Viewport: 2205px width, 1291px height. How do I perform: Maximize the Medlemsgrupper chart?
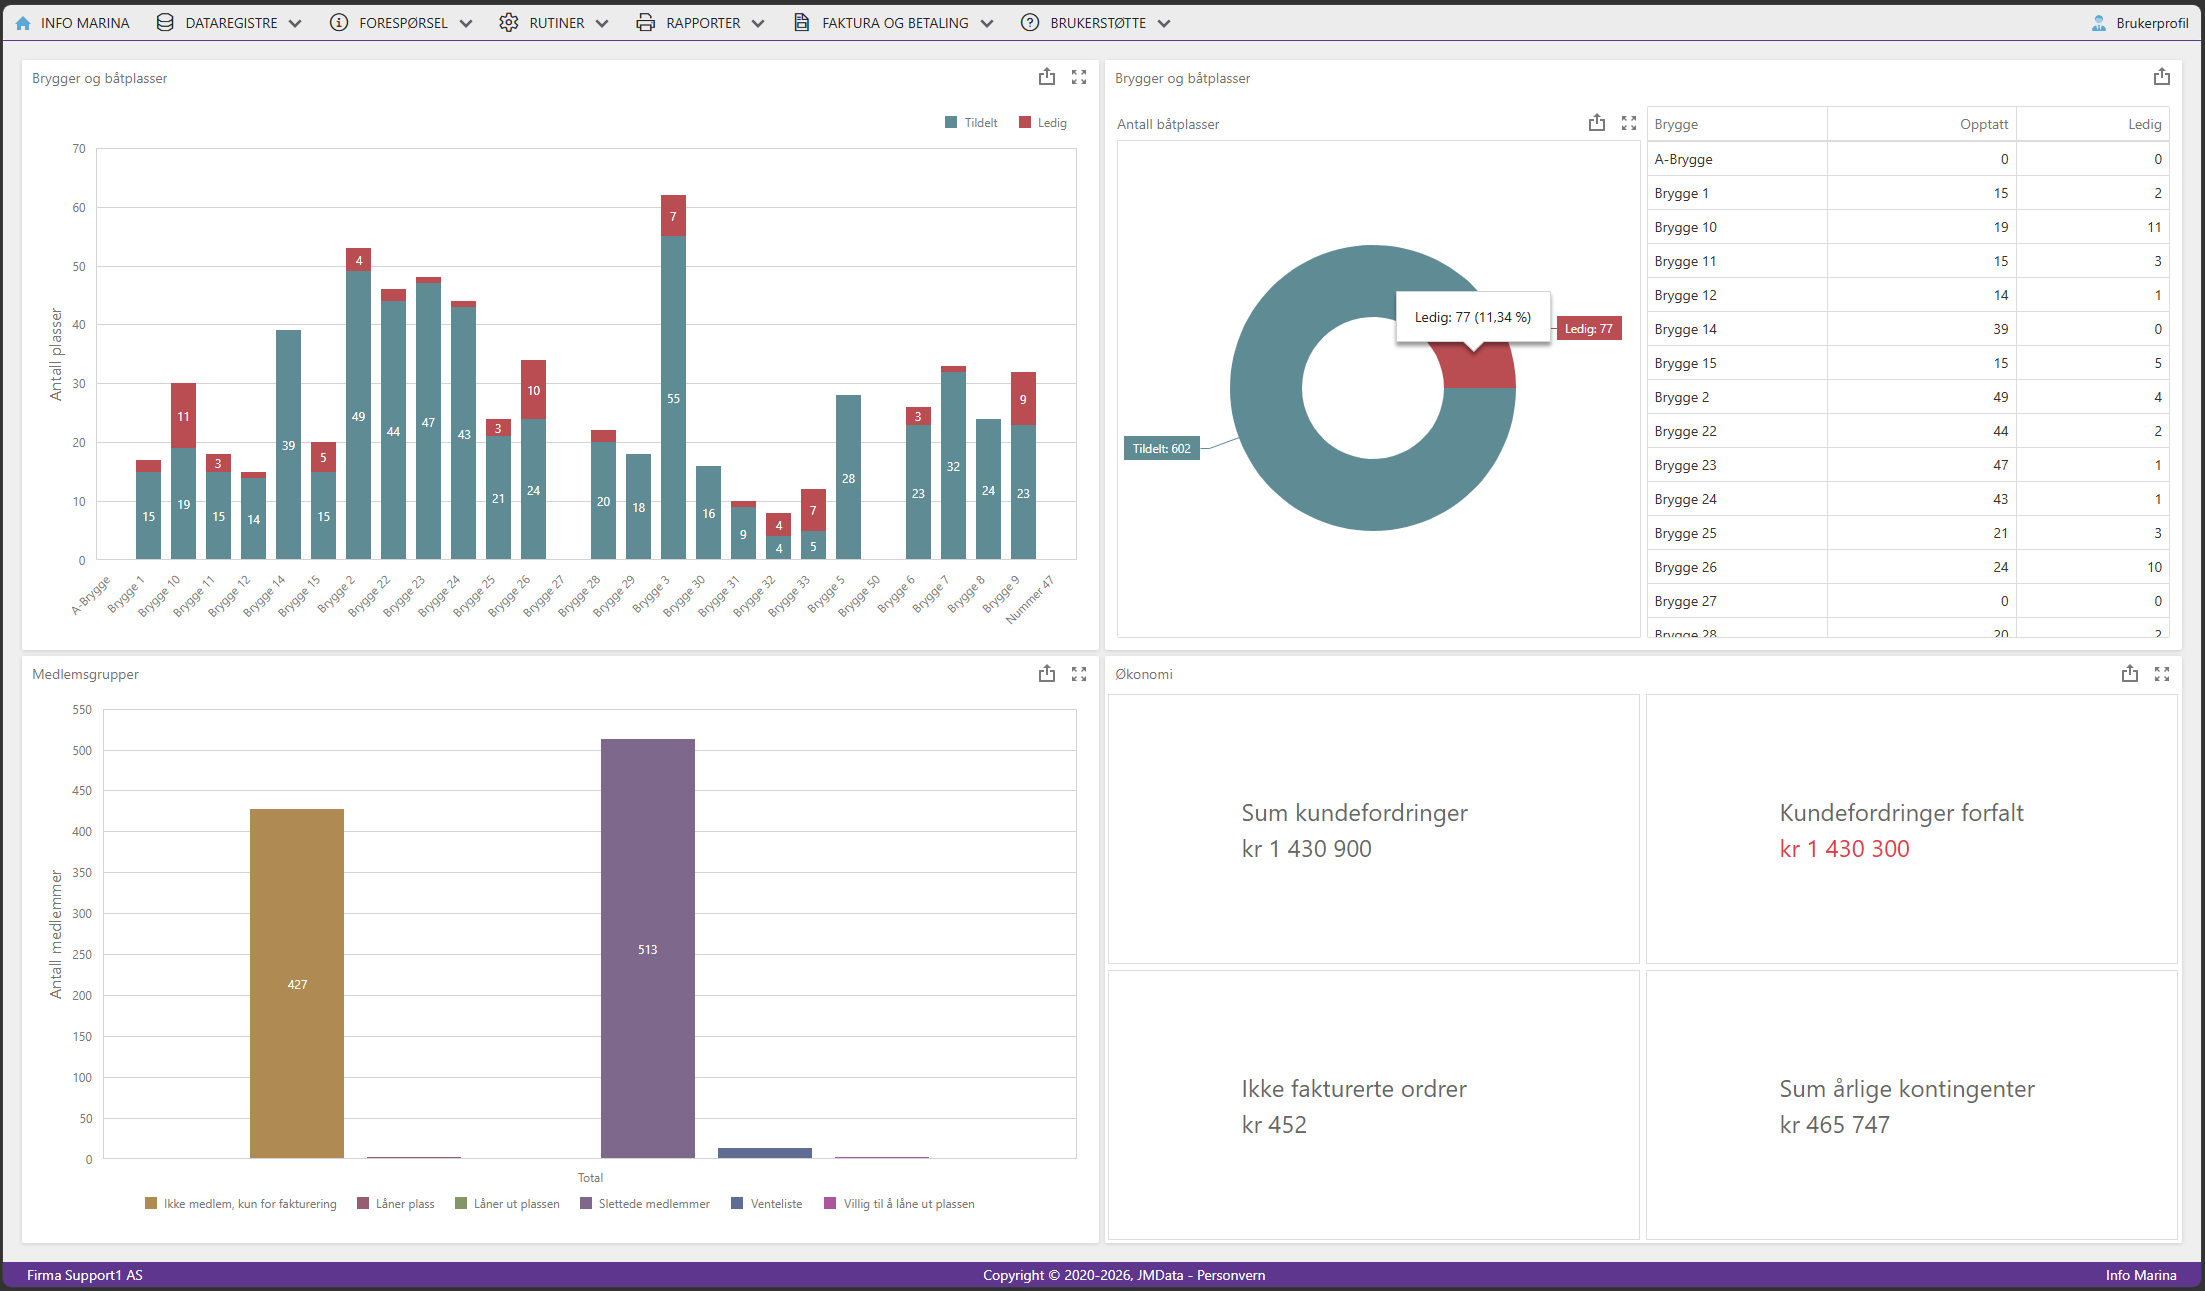click(x=1079, y=674)
